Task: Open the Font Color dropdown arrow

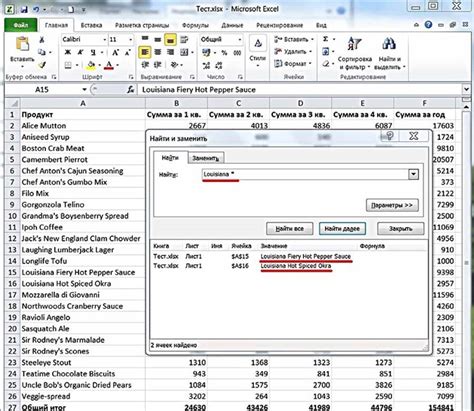Action: pos(117,65)
